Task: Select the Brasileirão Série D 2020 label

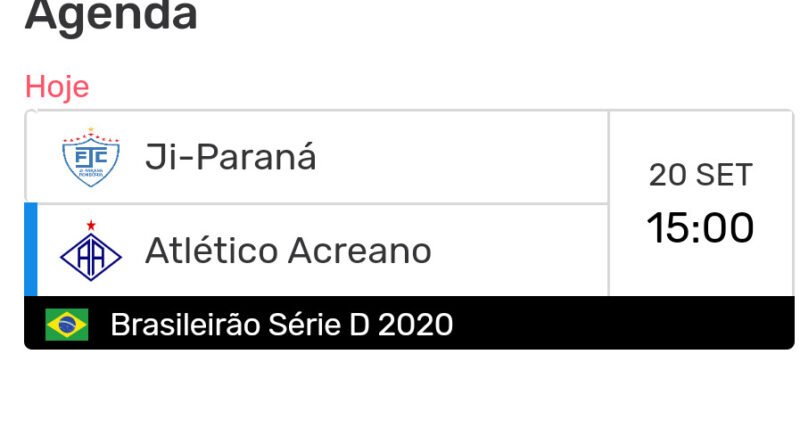Action: click(281, 324)
